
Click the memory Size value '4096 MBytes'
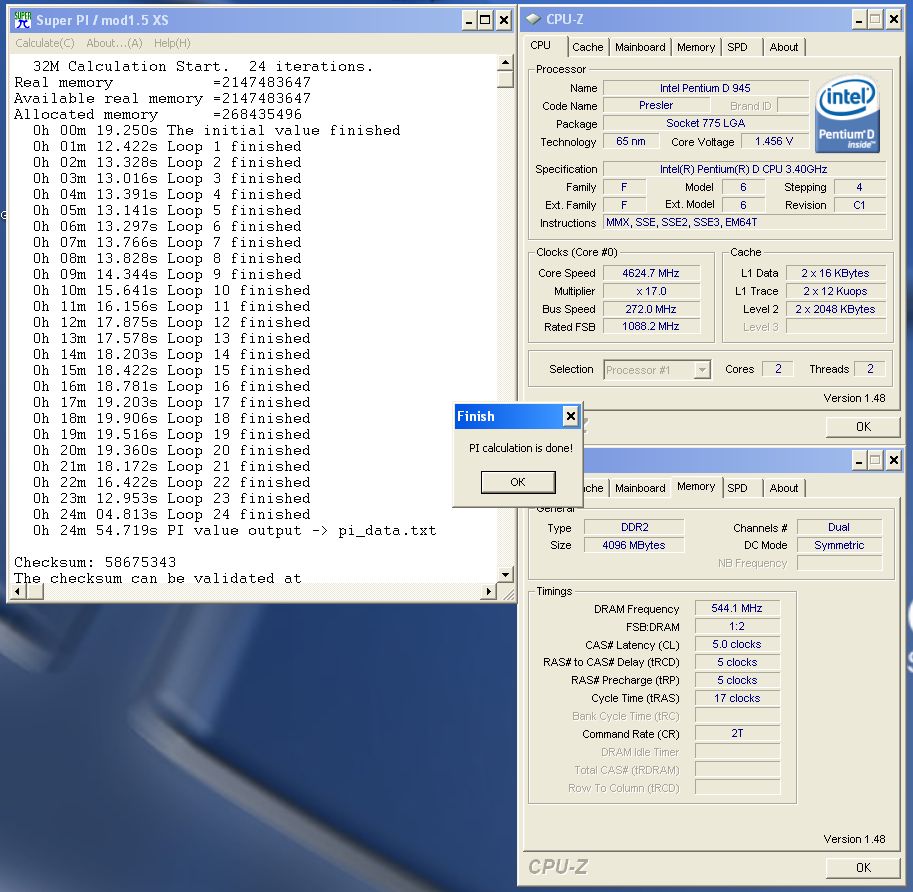634,545
